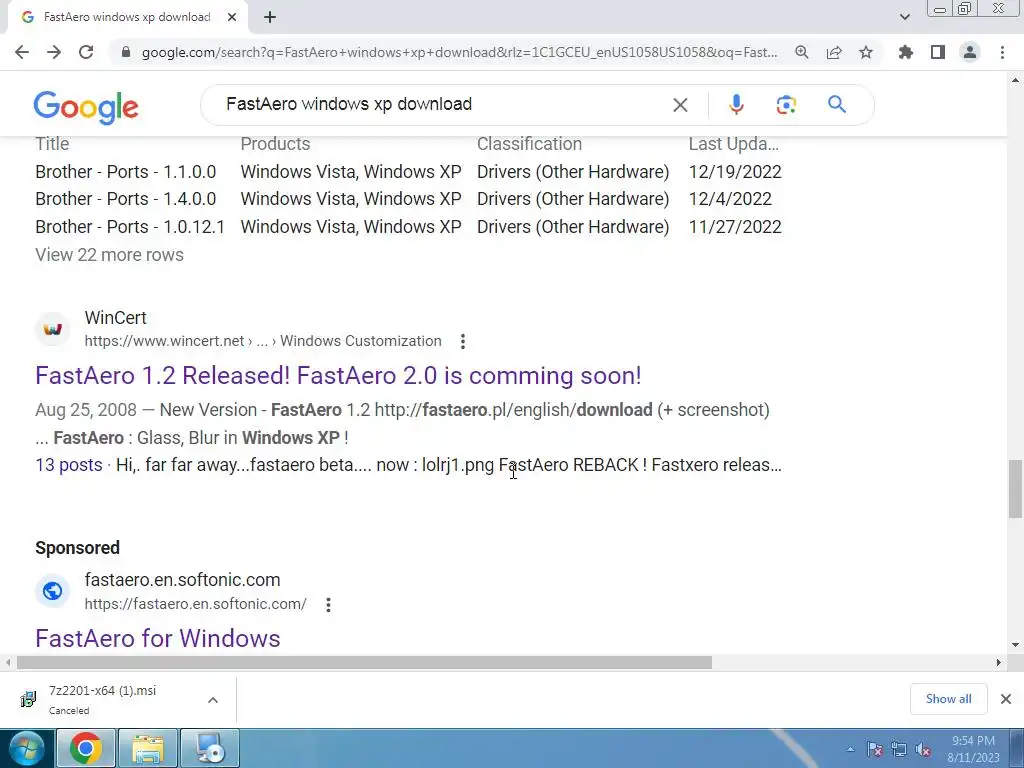
Task: Open WinCert result options three-dot menu
Action: (462, 342)
